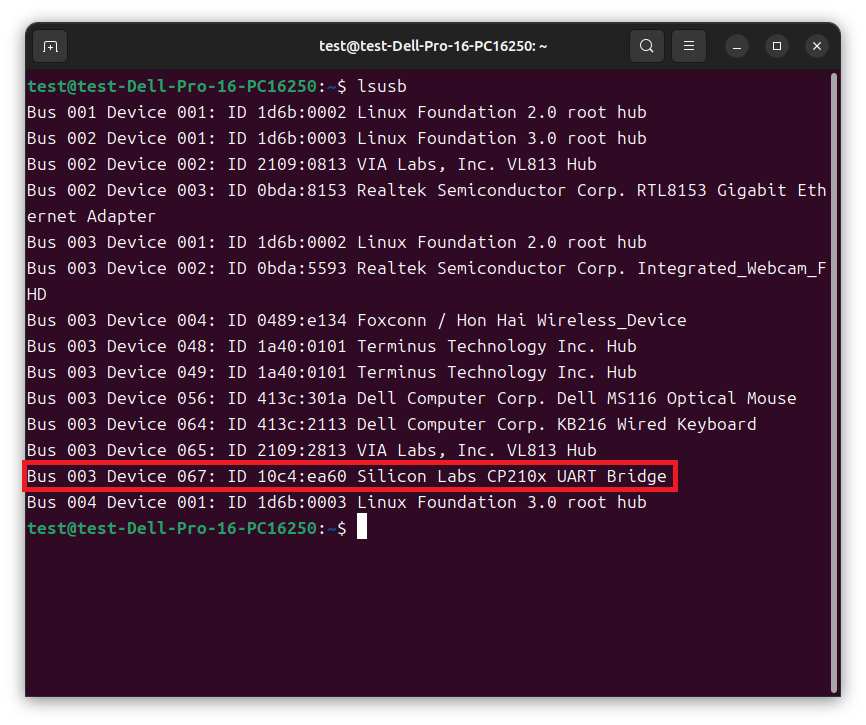
Task: Open the hamburger main menu
Action: coord(689,46)
